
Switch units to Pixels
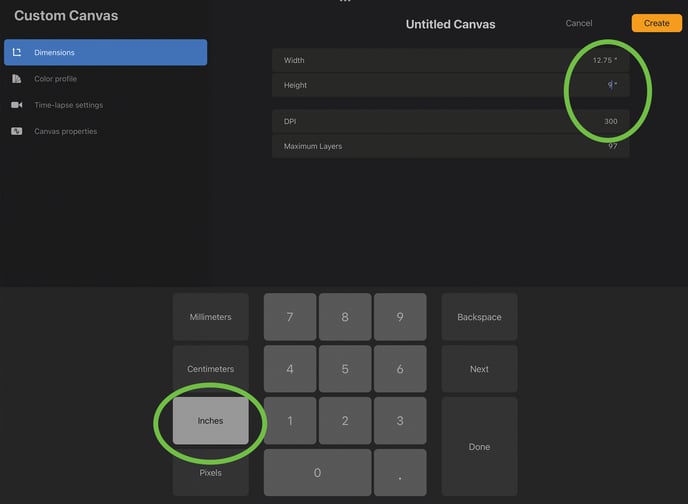coord(211,472)
